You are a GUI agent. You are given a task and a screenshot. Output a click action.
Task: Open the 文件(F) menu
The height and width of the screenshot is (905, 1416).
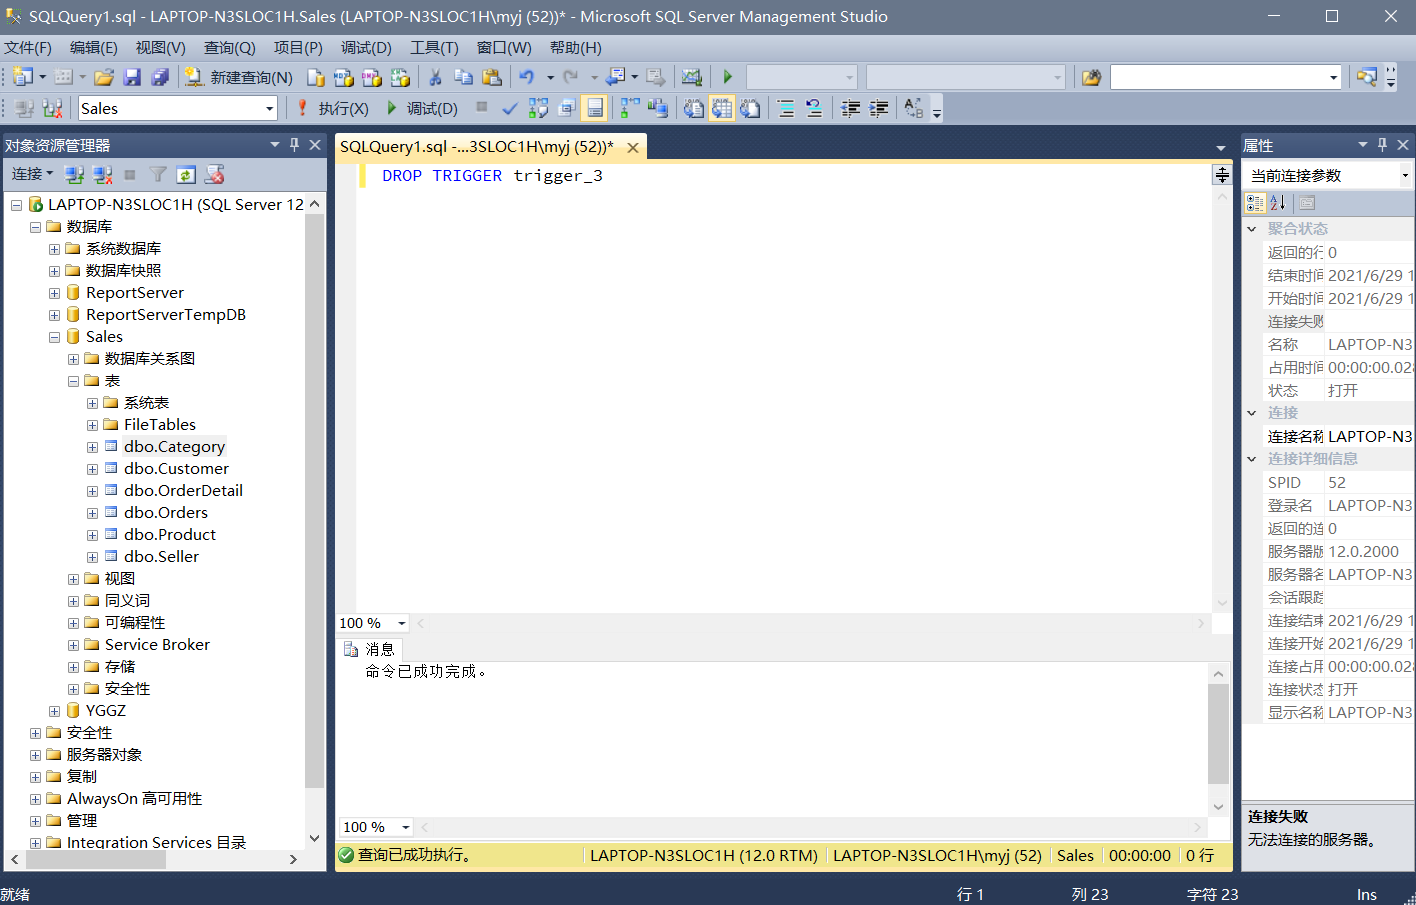tap(28, 47)
